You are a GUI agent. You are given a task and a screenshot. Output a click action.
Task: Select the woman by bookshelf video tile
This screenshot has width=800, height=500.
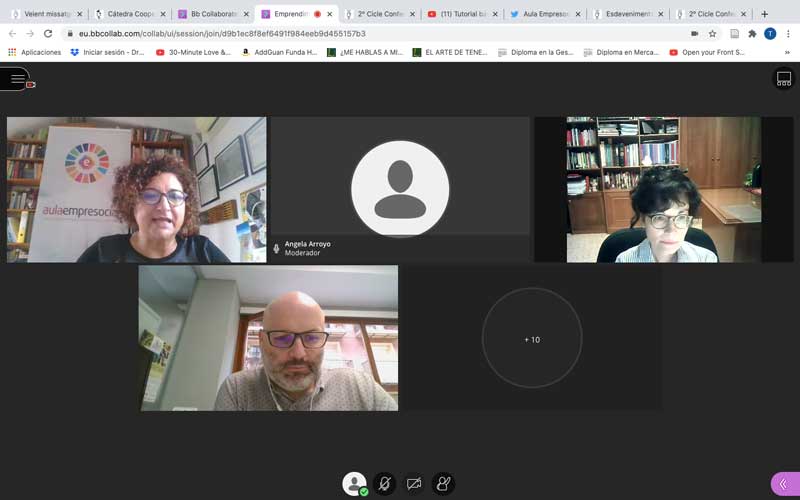coord(664,190)
